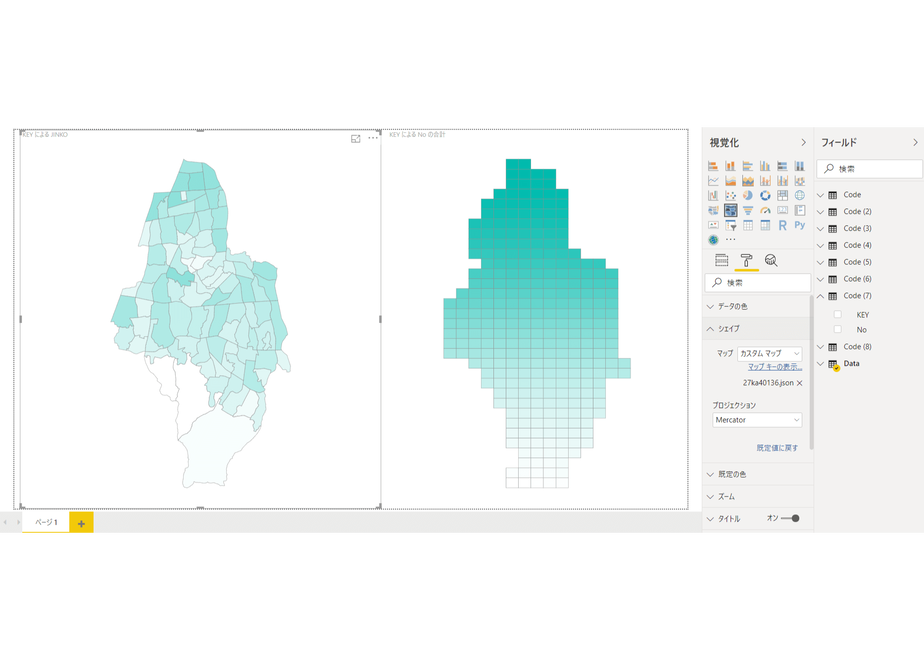Toggle the タイトル switch off
Viewport: 924px width, 660px height.
tap(790, 519)
